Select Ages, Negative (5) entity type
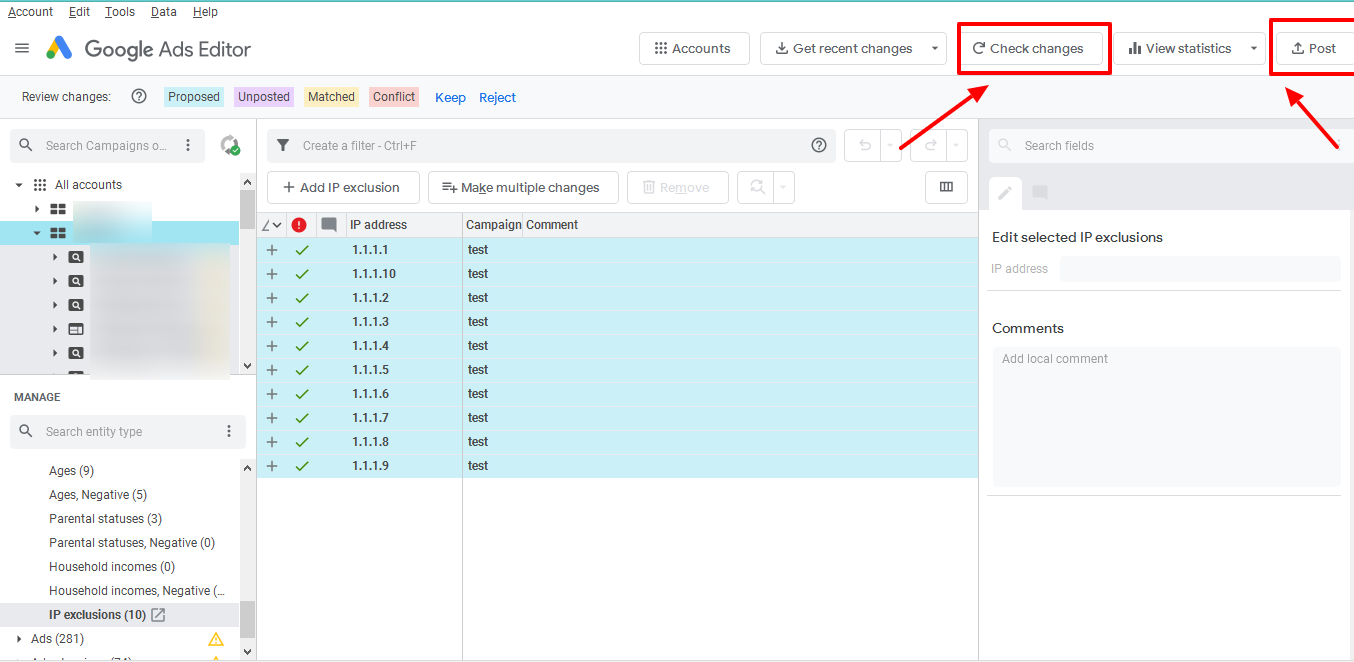 (98, 495)
